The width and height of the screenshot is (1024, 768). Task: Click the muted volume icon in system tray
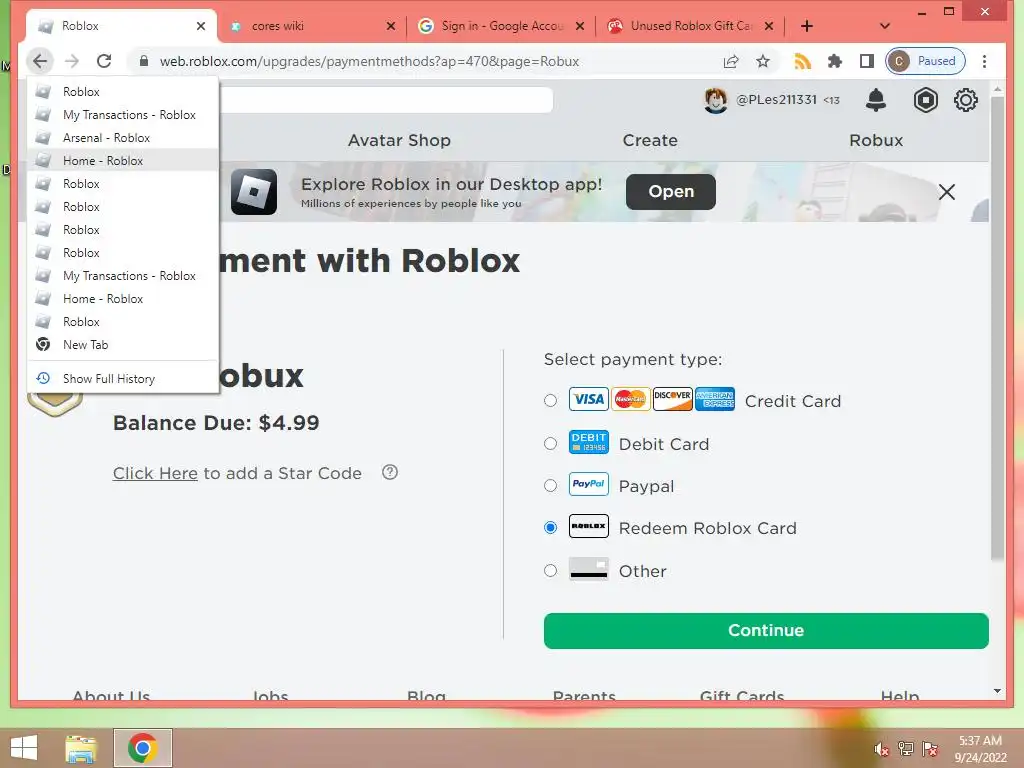tap(881, 749)
